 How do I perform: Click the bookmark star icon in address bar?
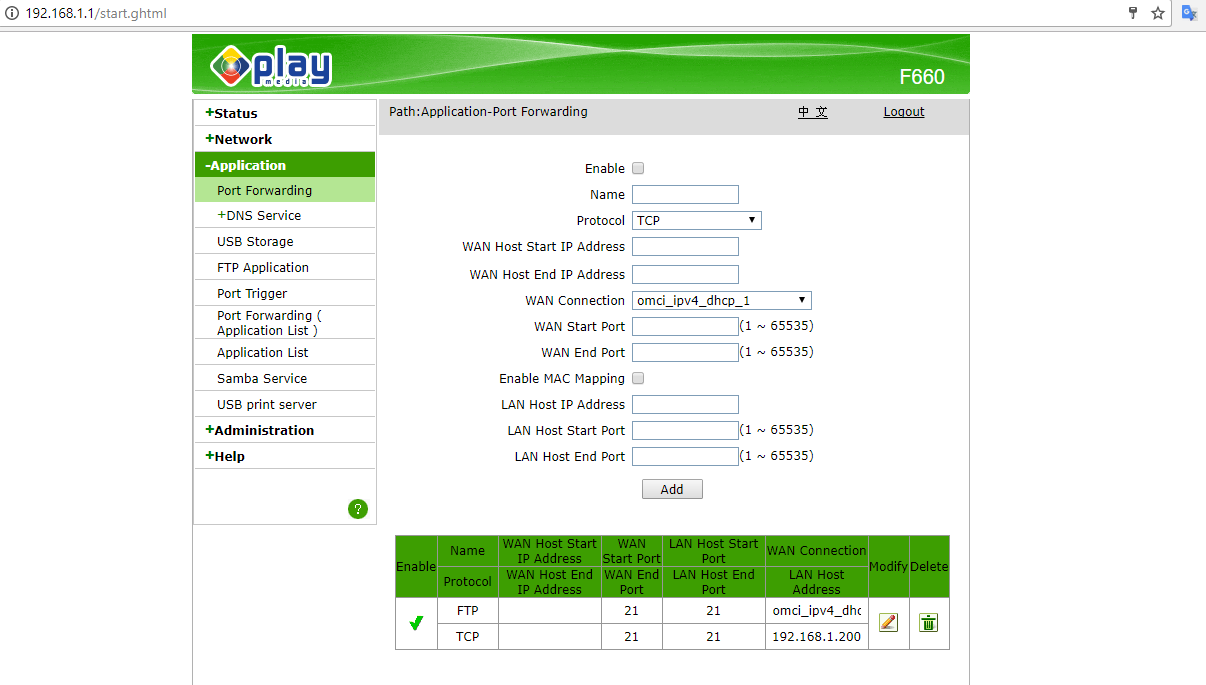[1158, 13]
